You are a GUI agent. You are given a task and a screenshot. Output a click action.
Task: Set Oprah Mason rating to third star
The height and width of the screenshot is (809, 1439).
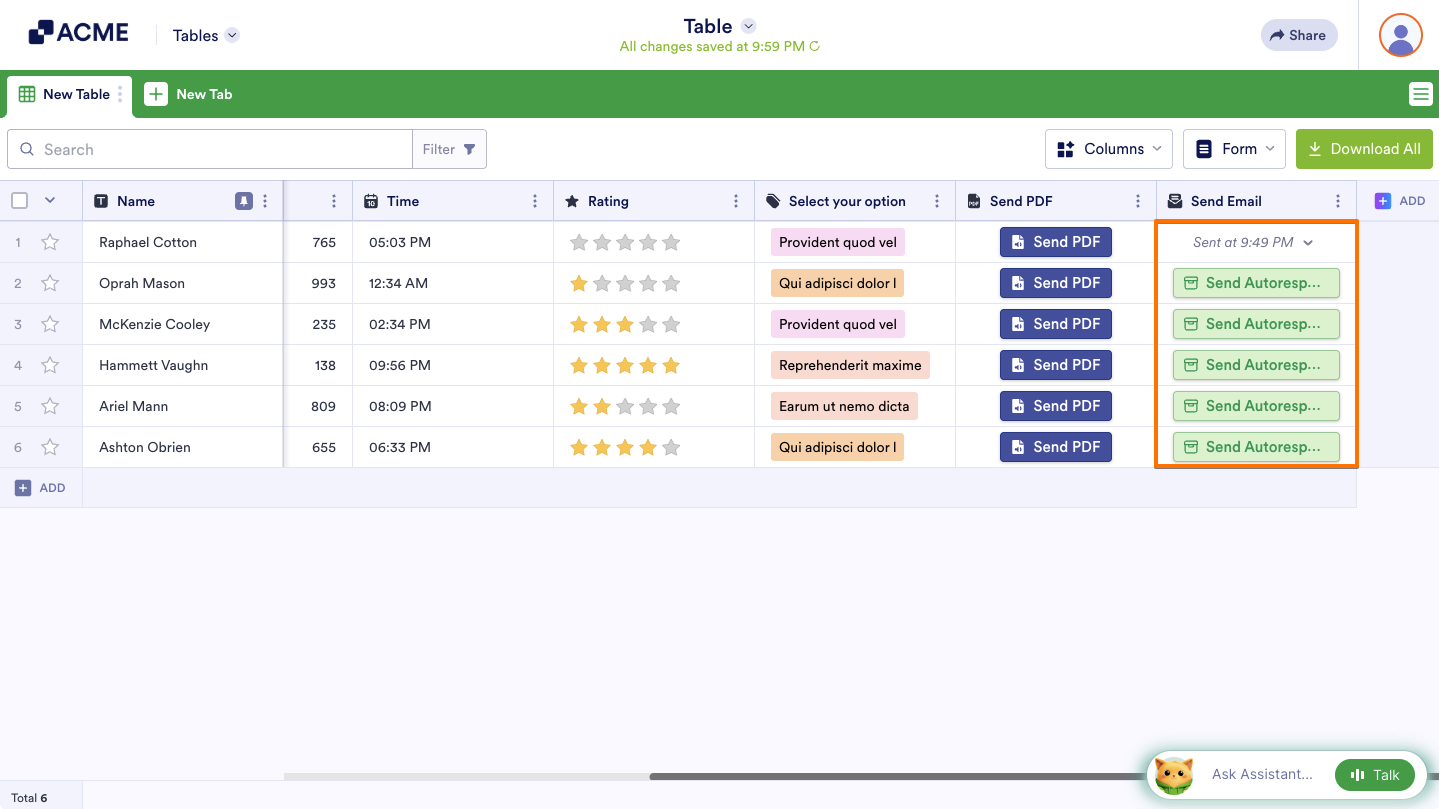(x=625, y=283)
